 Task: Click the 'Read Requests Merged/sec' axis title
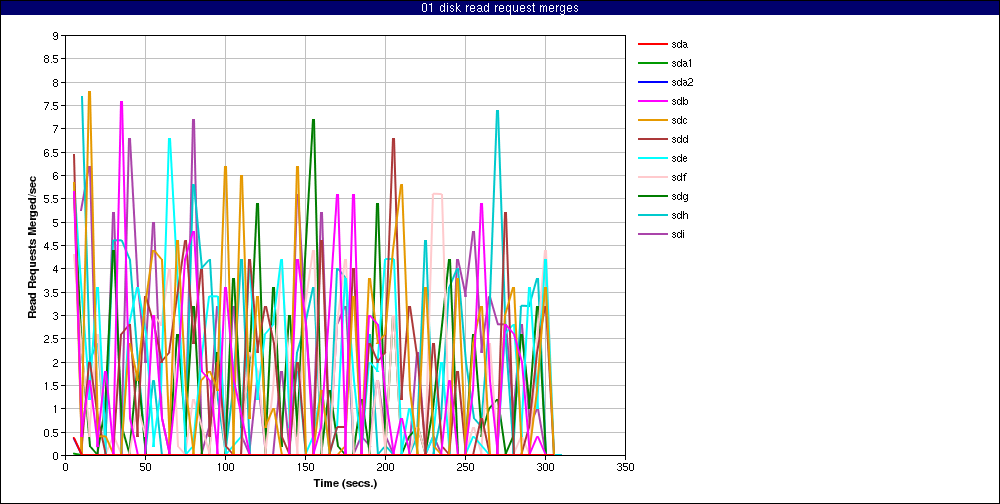click(31, 246)
